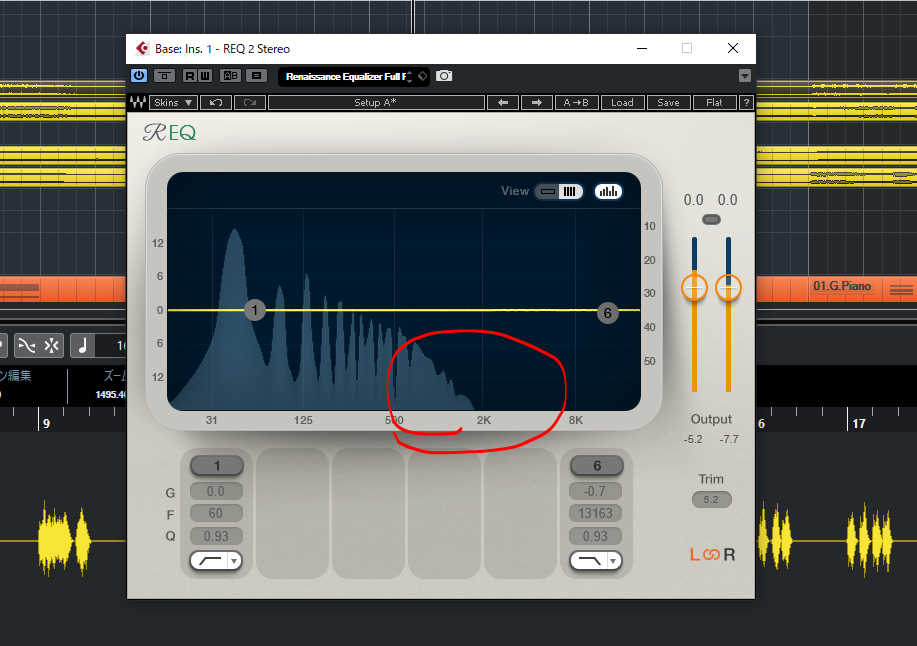Take plugin snapshot with camera icon
The height and width of the screenshot is (646, 917).
pyautogui.click(x=444, y=76)
